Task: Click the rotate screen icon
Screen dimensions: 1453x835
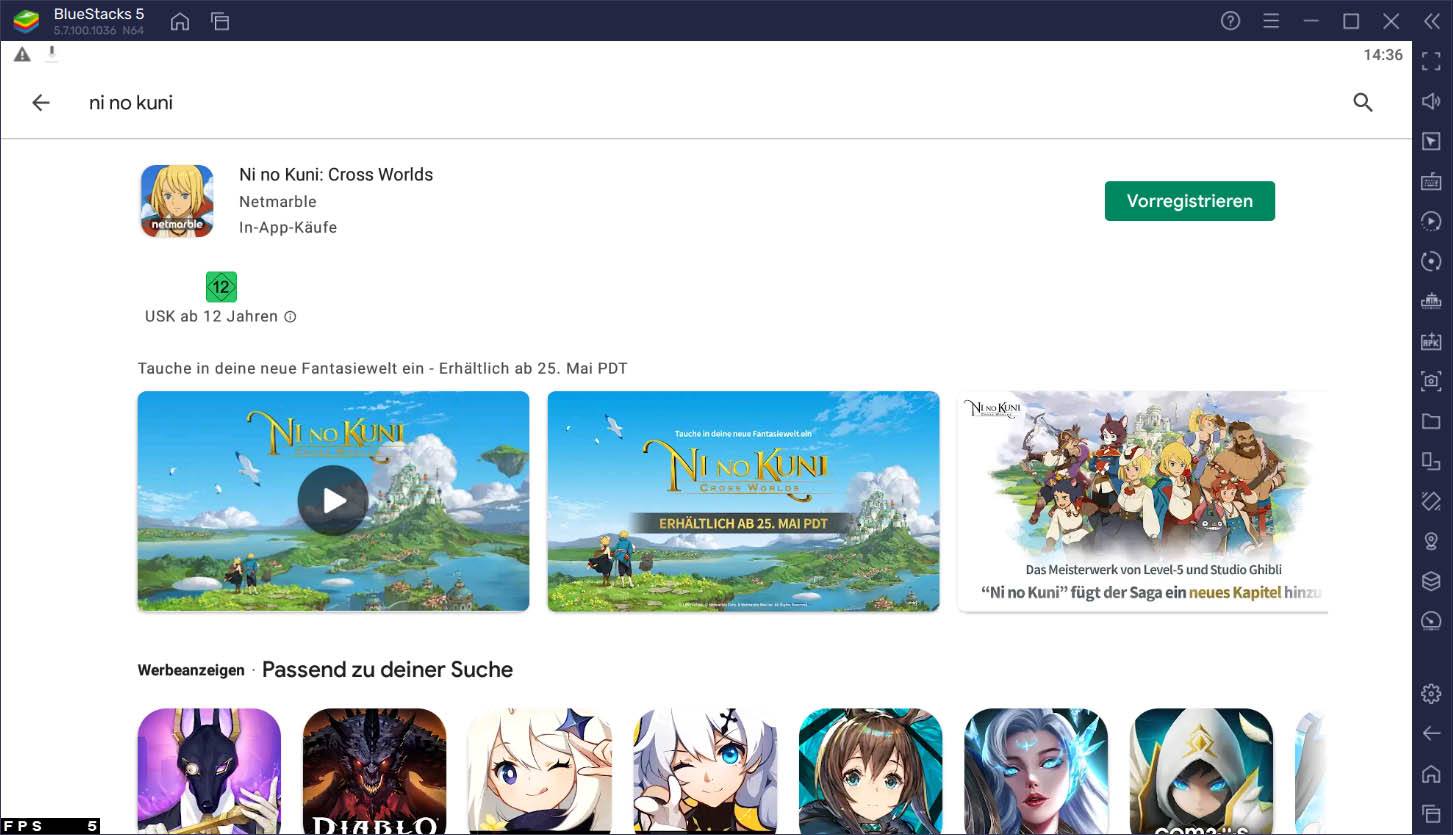Action: tap(1431, 501)
